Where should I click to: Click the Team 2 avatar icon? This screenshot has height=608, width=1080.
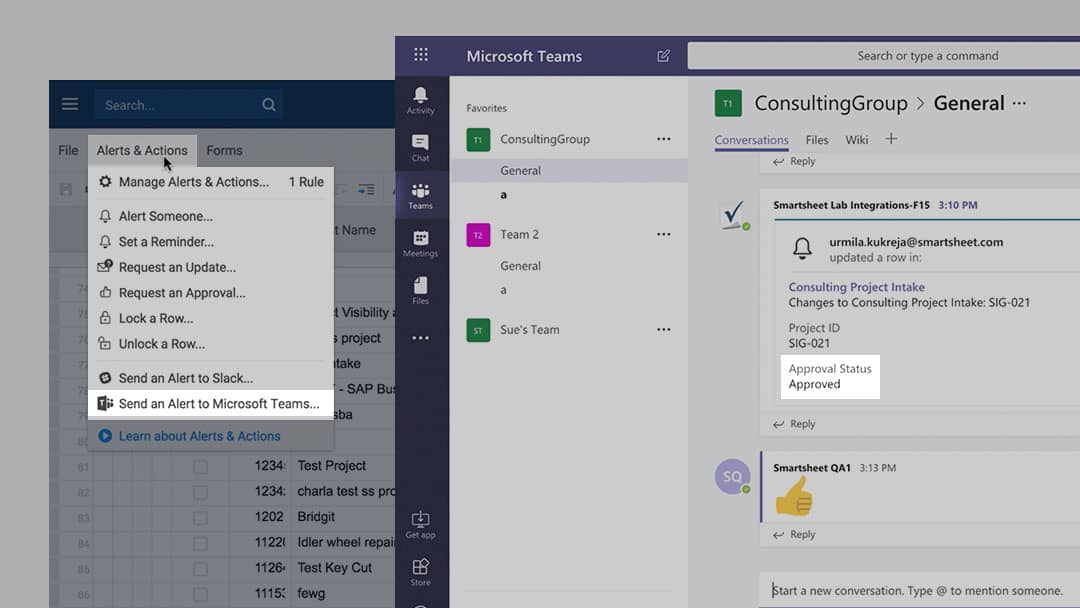click(478, 235)
